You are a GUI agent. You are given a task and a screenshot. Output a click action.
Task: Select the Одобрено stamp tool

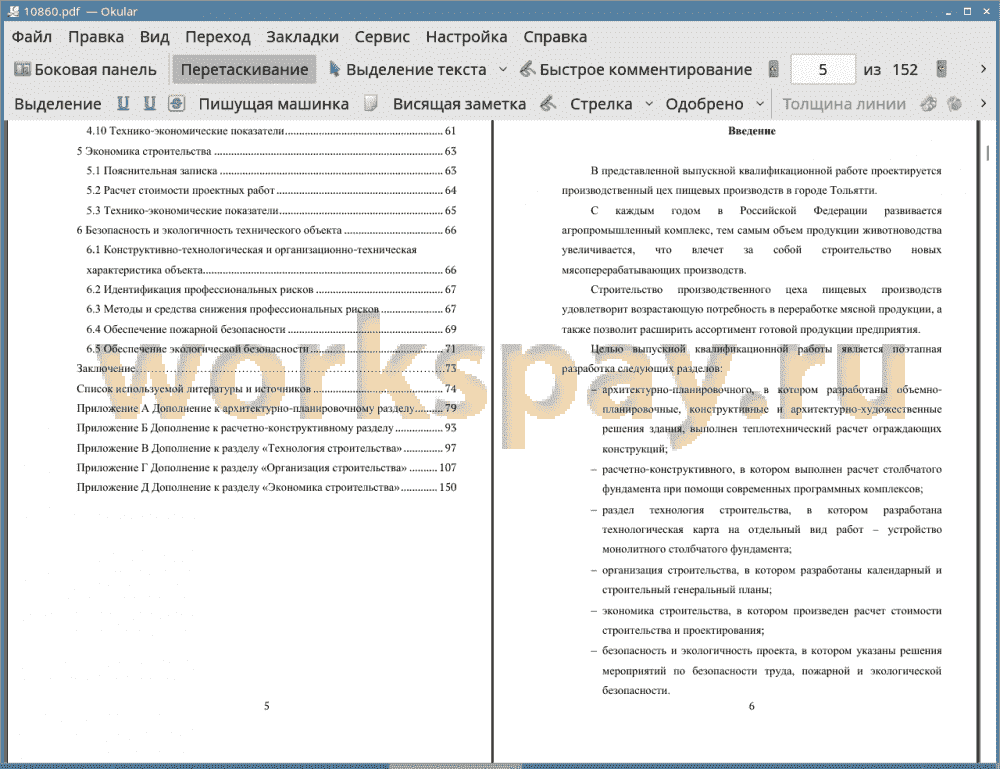(x=704, y=104)
